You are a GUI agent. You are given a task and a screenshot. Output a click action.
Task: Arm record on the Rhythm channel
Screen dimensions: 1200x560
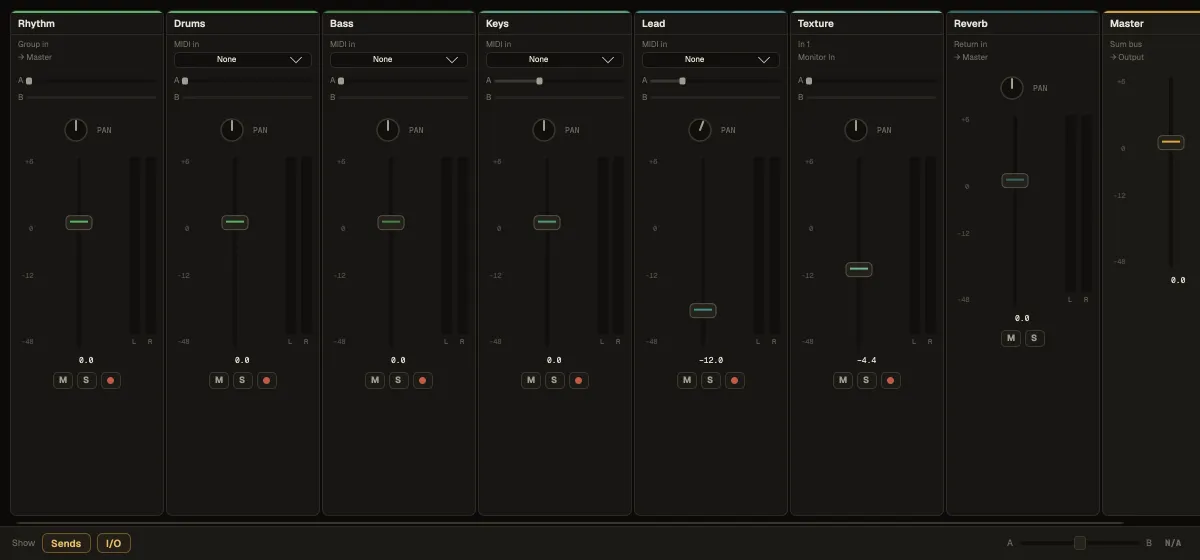[110, 380]
